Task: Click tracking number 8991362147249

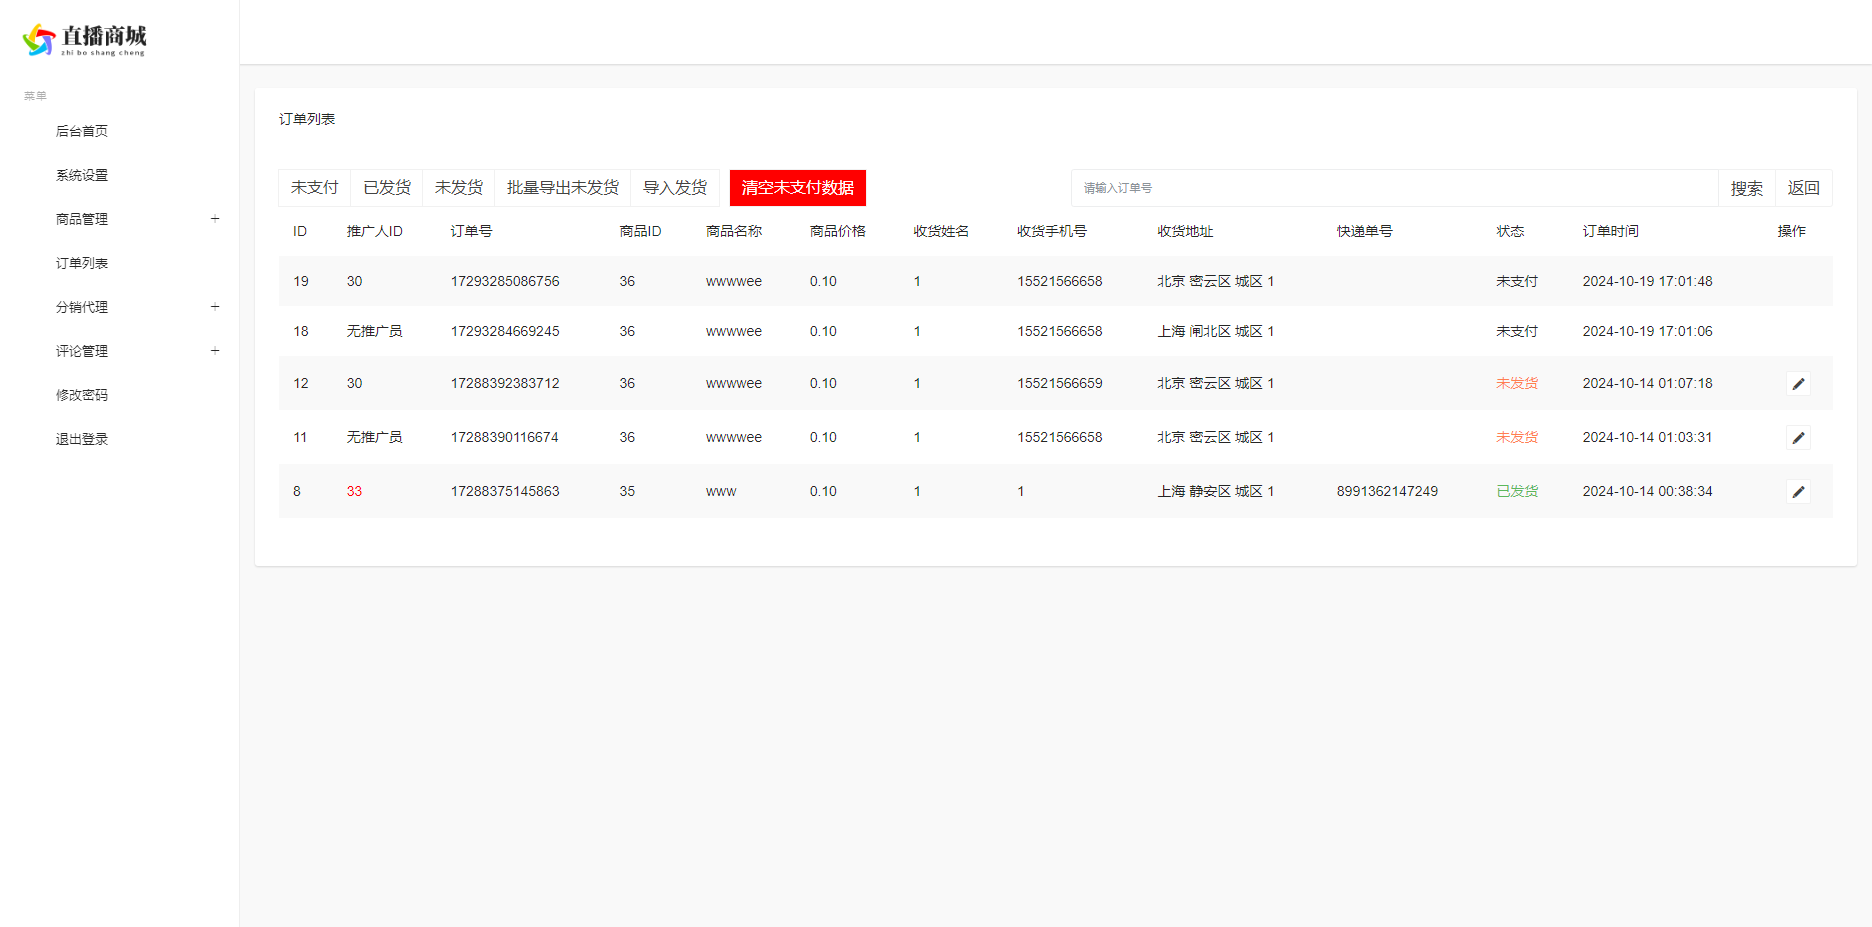Action: pyautogui.click(x=1387, y=491)
